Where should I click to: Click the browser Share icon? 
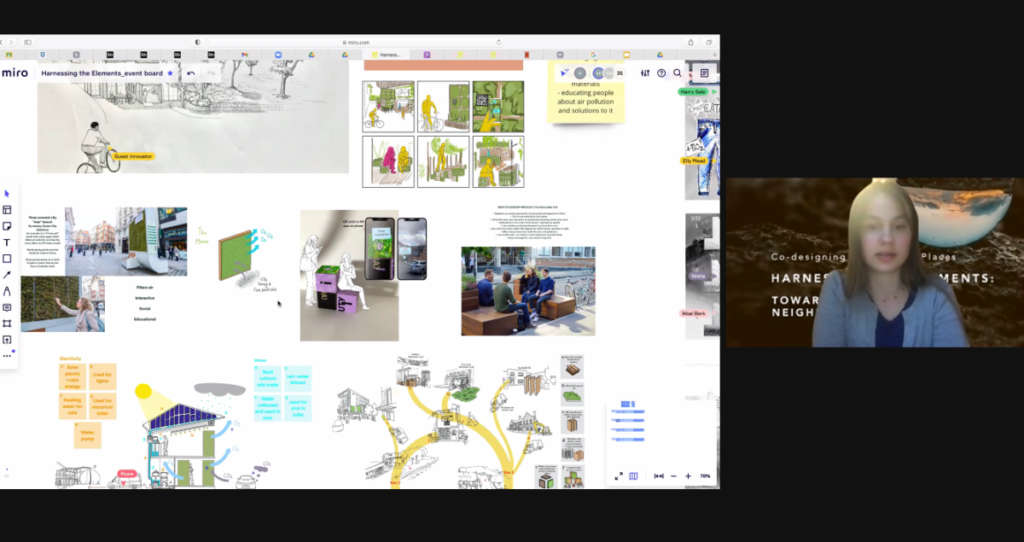690,42
